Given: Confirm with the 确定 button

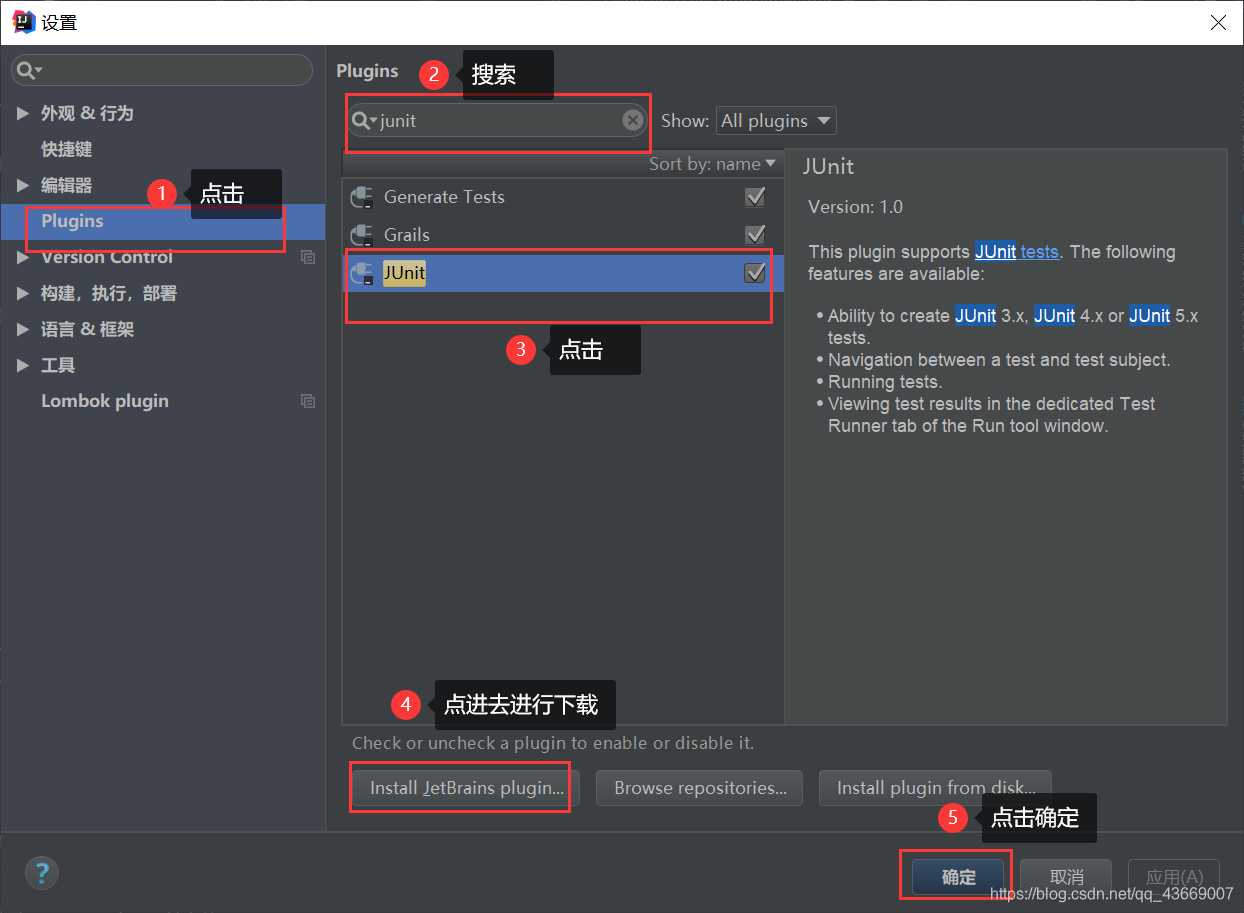Looking at the screenshot, I should [x=958, y=877].
